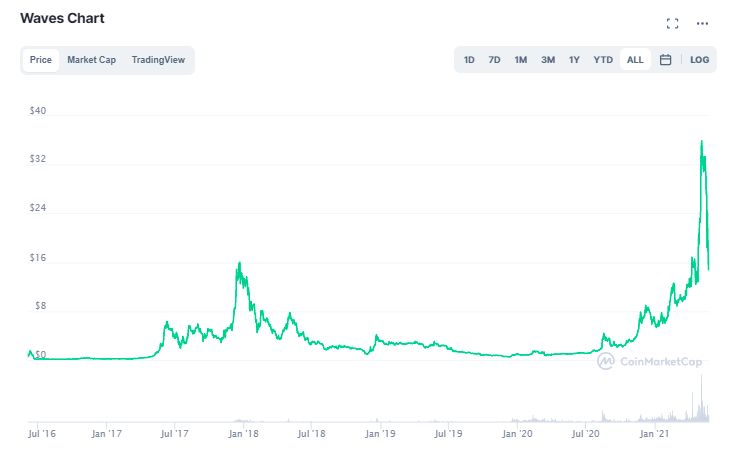The height and width of the screenshot is (454, 729).
Task: Choose the 3M time range
Action: 548,60
